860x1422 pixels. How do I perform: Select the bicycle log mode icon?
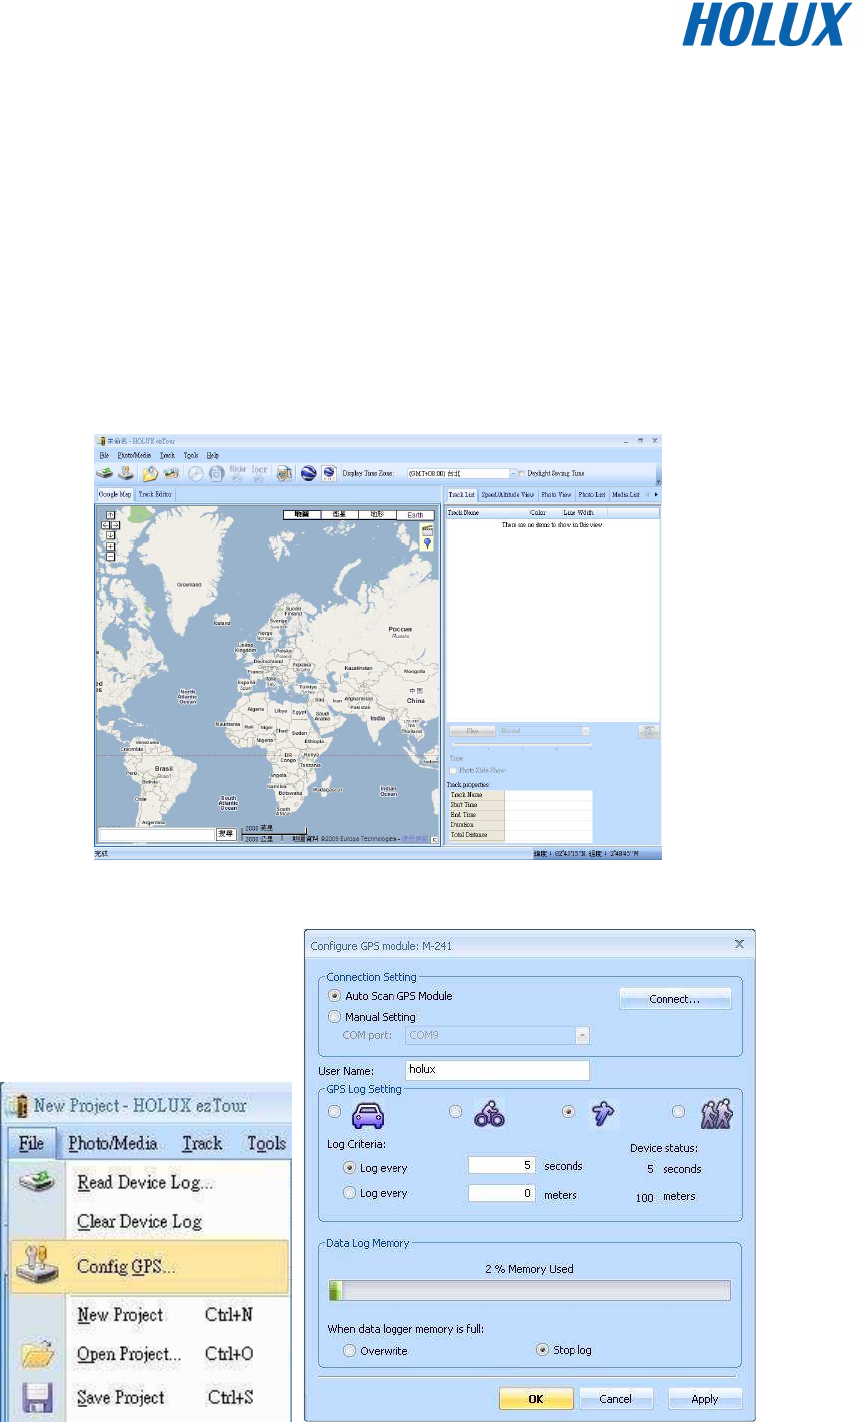(490, 1114)
